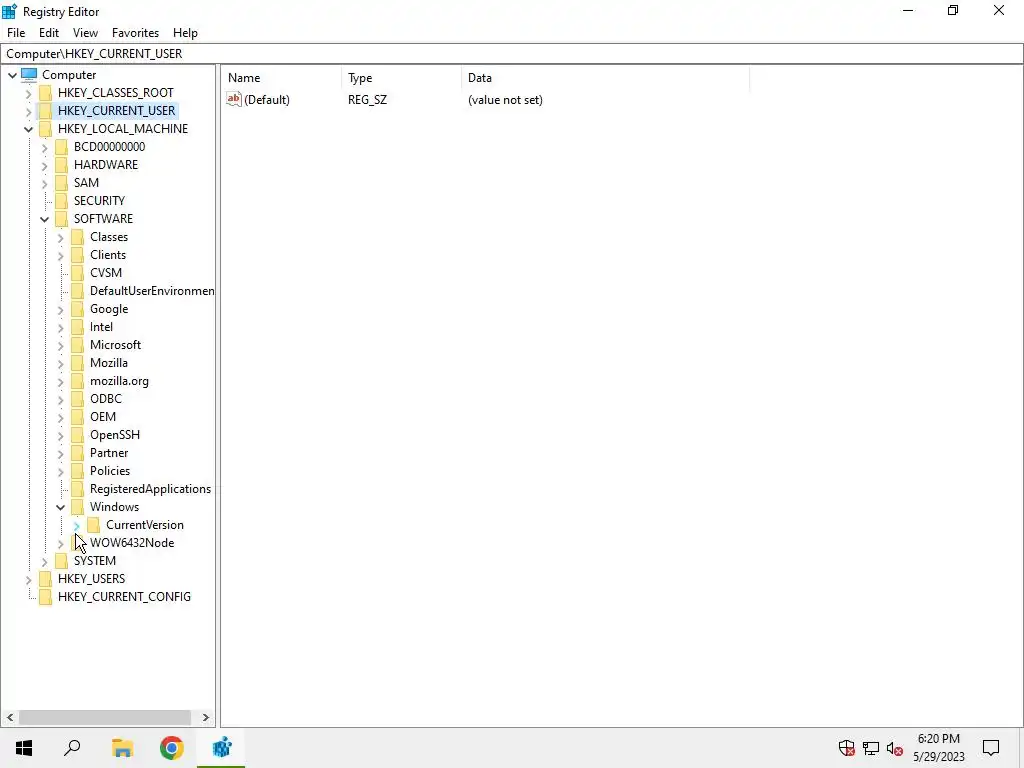The width and height of the screenshot is (1024, 768).
Task: Select the CVSM key
Action: click(106, 273)
